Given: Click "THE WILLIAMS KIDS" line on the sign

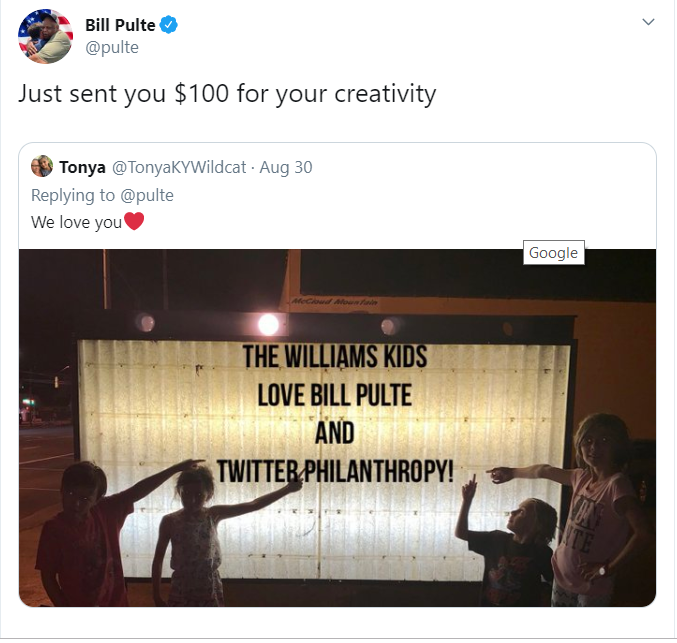Looking at the screenshot, I should (x=334, y=356).
